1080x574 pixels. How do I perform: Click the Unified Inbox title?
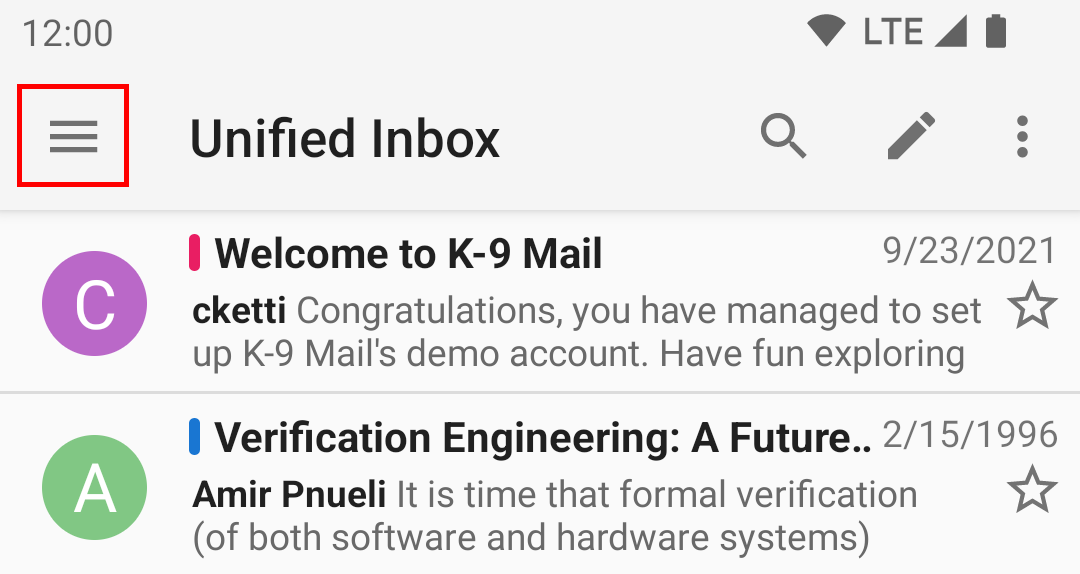click(x=344, y=139)
